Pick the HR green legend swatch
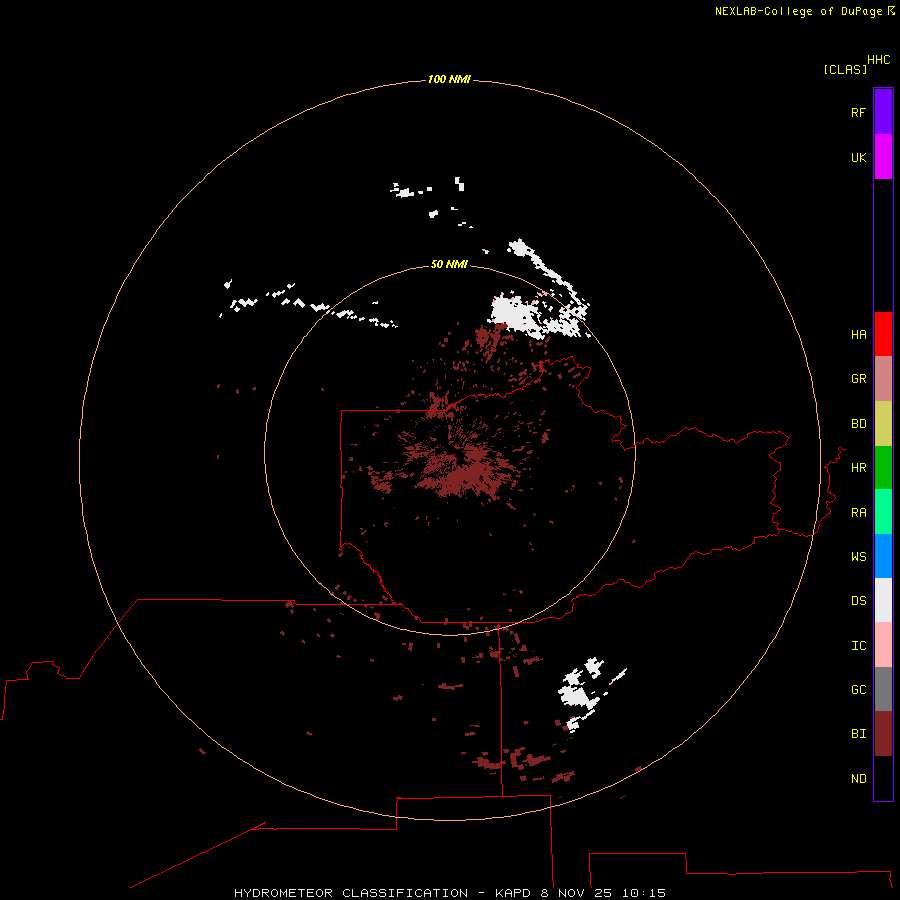Screen dimensions: 900x900 click(883, 468)
